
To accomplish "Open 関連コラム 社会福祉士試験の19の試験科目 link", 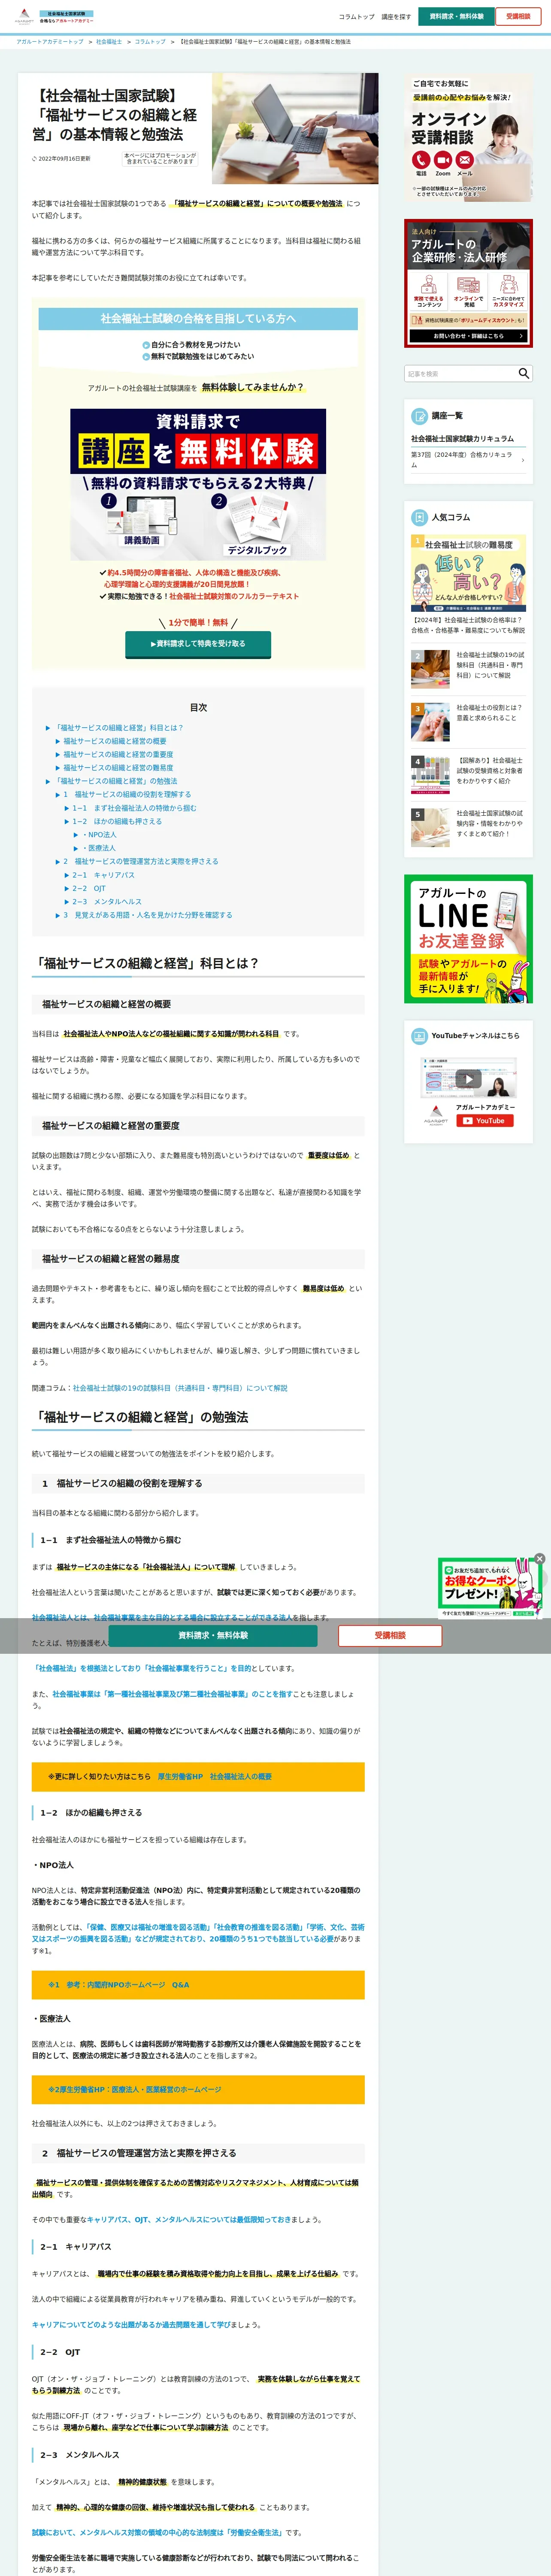I will click(x=180, y=1388).
